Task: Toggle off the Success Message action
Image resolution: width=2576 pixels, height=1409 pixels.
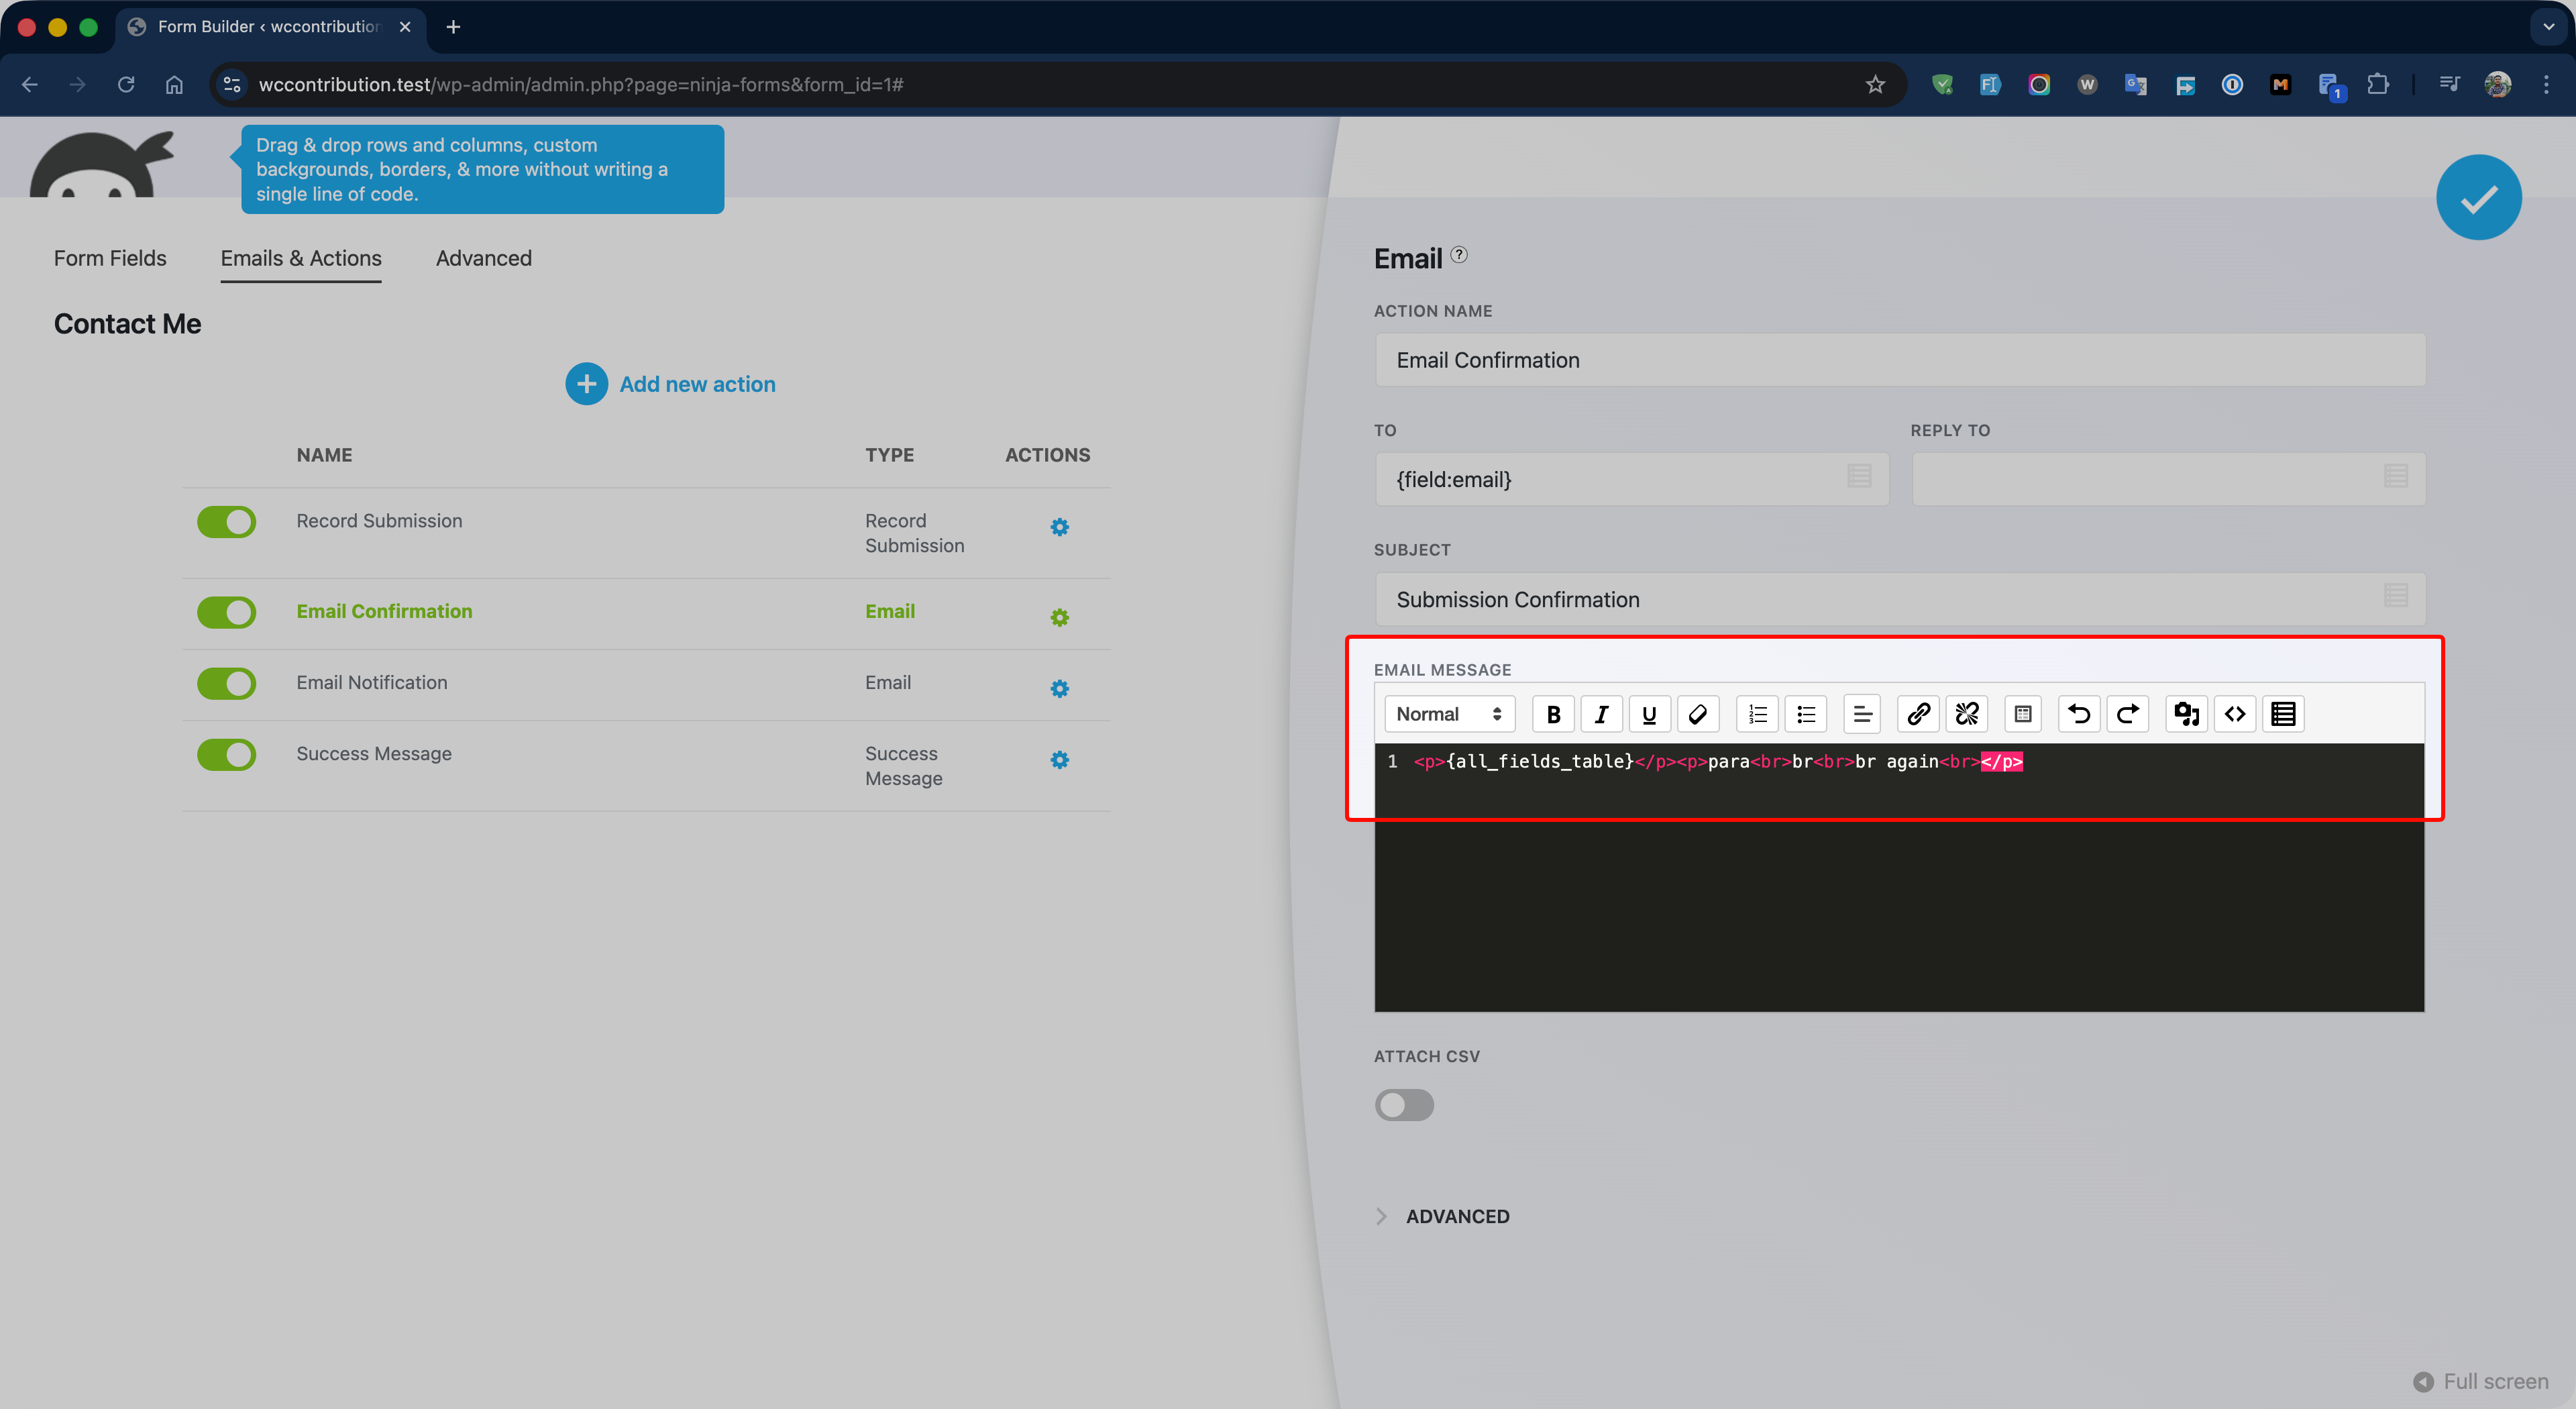Action: tap(227, 755)
